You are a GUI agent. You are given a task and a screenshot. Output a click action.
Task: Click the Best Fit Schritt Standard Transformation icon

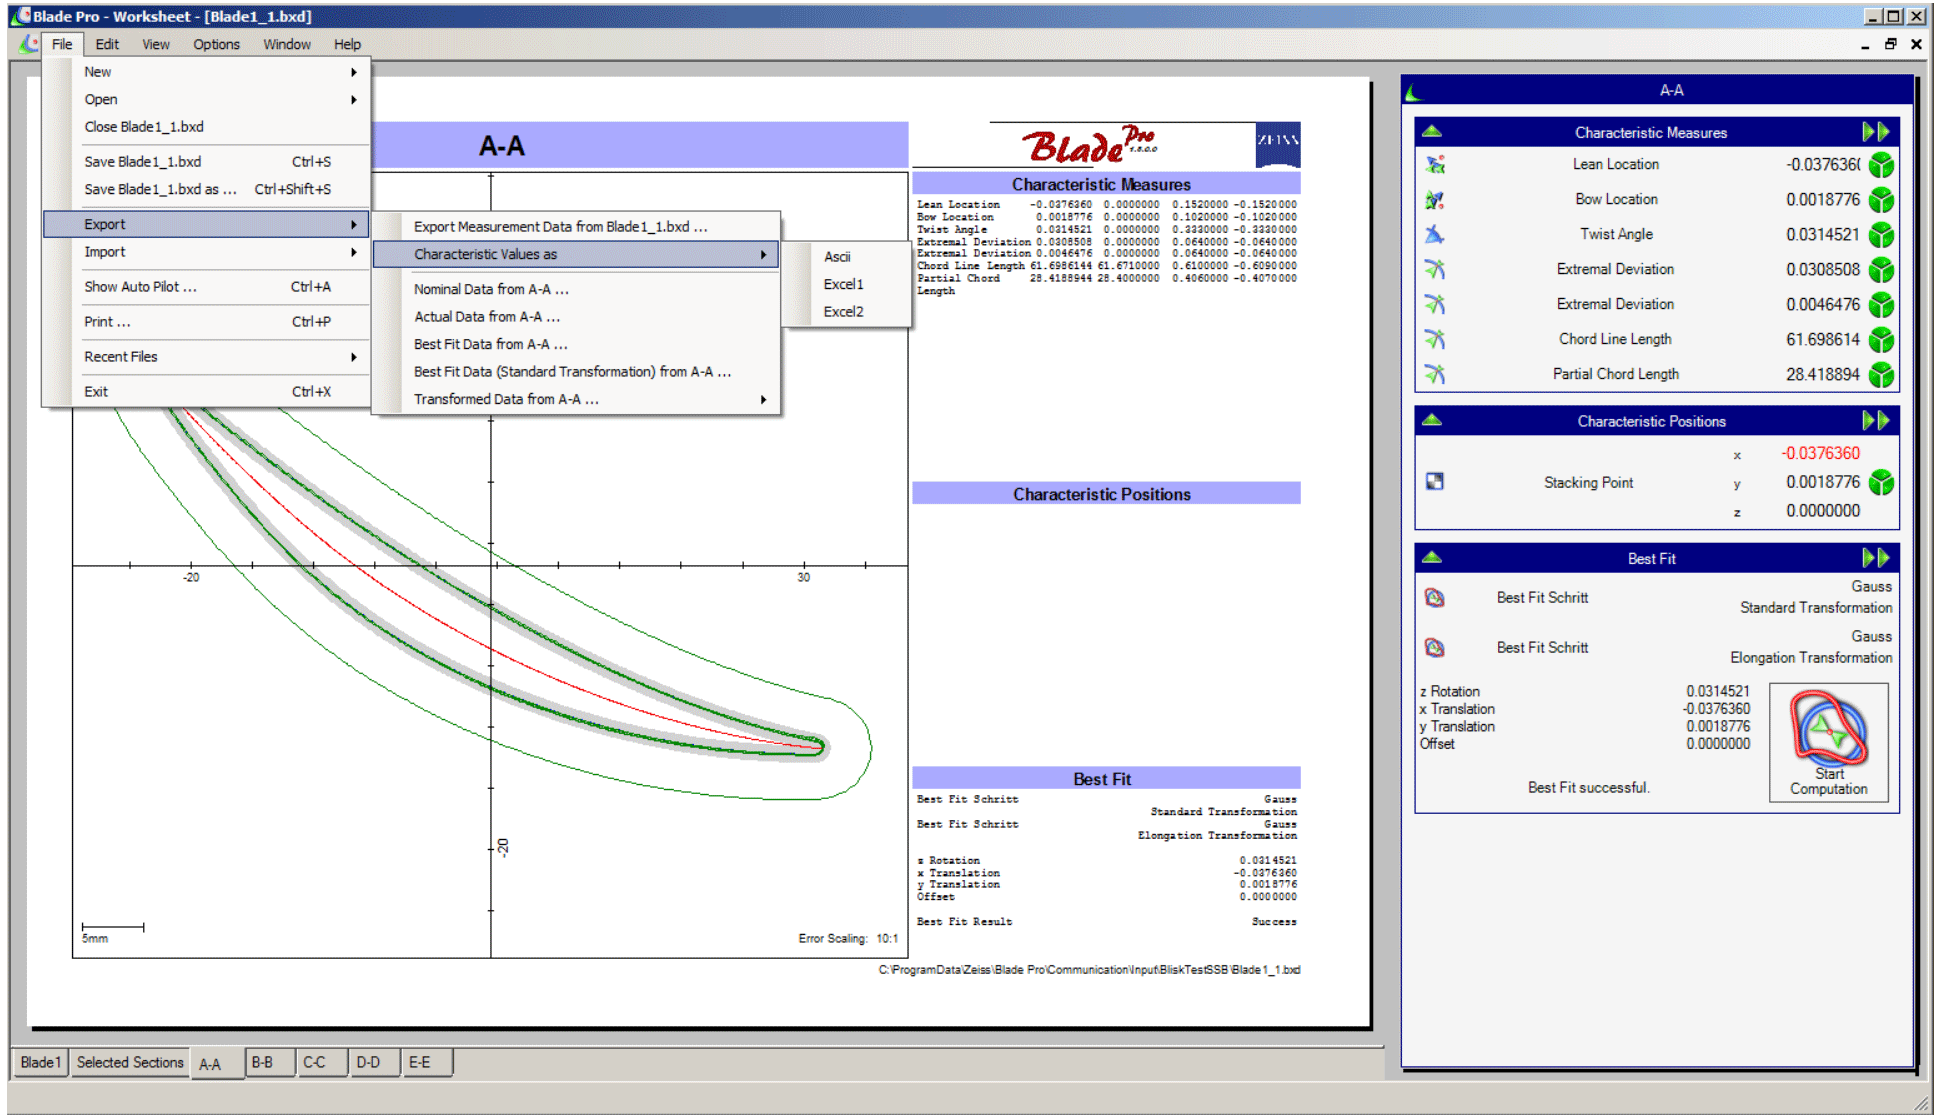click(x=1435, y=598)
